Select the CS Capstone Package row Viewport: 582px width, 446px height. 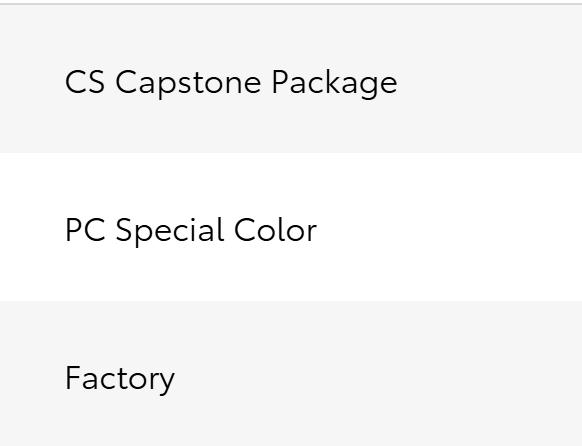pyautogui.click(x=291, y=79)
